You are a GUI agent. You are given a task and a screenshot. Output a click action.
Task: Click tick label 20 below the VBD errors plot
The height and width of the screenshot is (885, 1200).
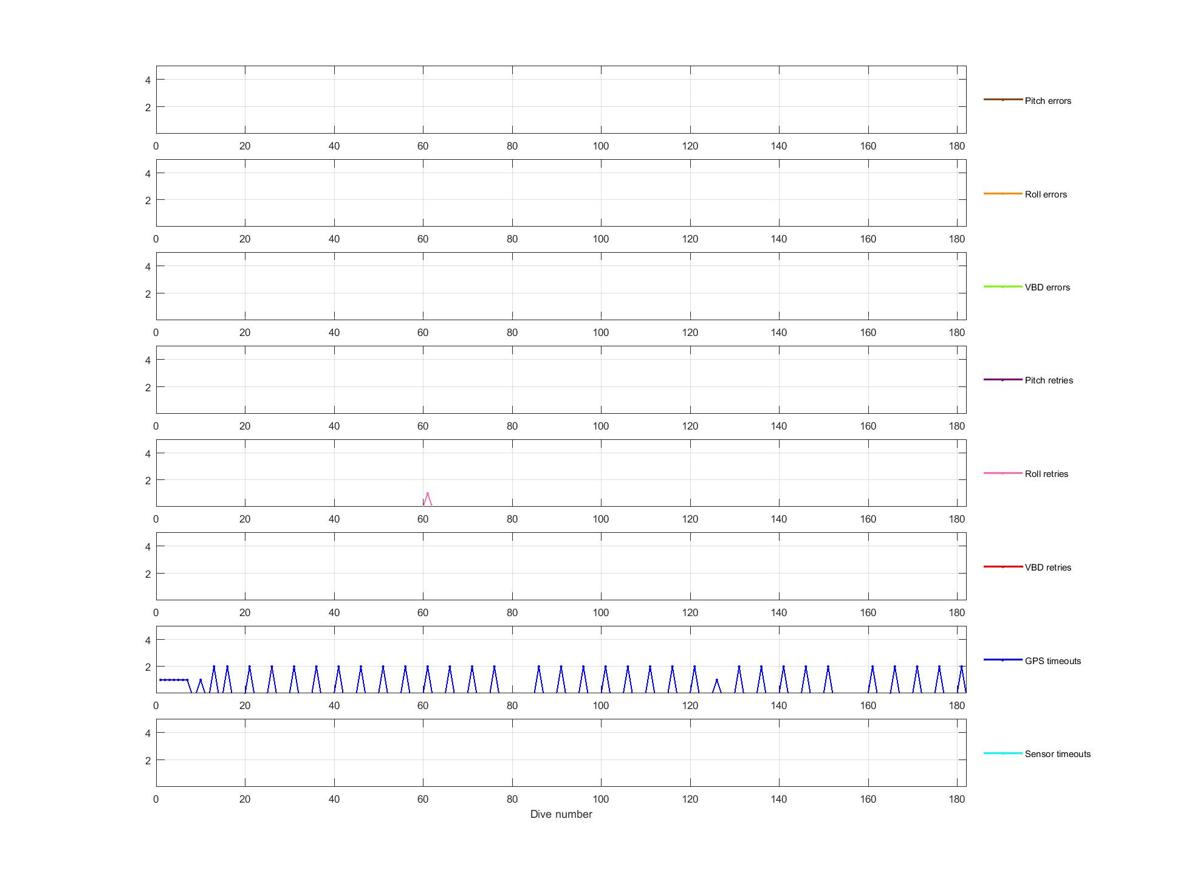pyautogui.click(x=245, y=333)
